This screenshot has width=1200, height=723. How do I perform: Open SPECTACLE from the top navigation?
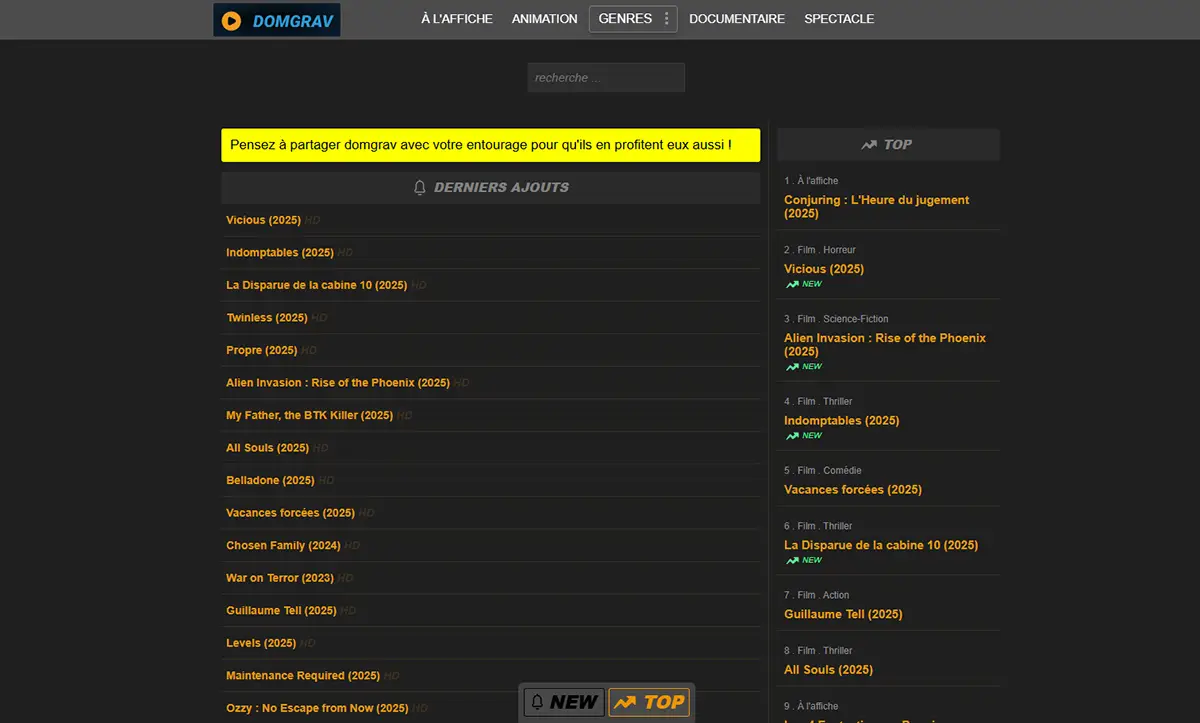(x=839, y=19)
